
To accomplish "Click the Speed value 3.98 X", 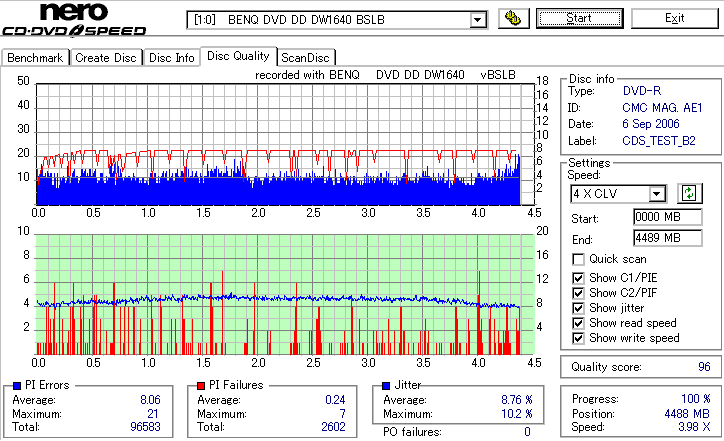I will pyautogui.click(x=694, y=427).
